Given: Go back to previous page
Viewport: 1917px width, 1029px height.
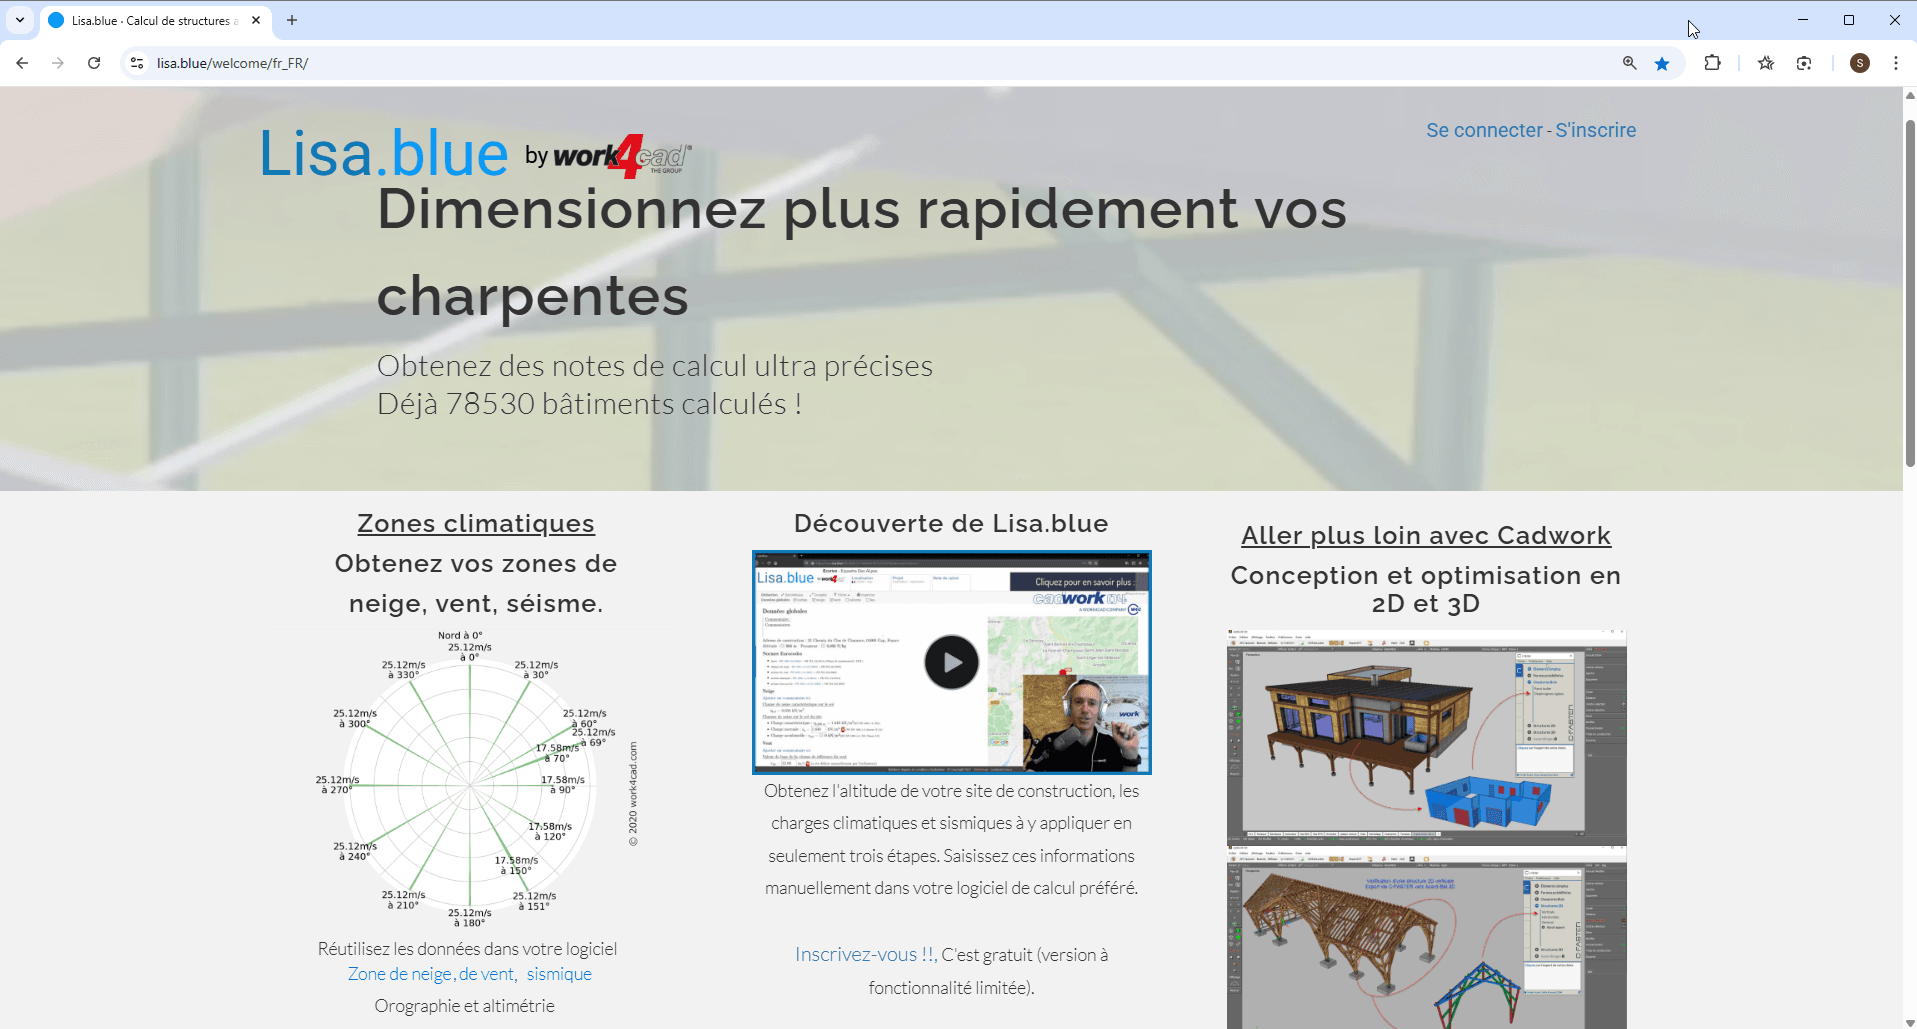Looking at the screenshot, I should [22, 63].
